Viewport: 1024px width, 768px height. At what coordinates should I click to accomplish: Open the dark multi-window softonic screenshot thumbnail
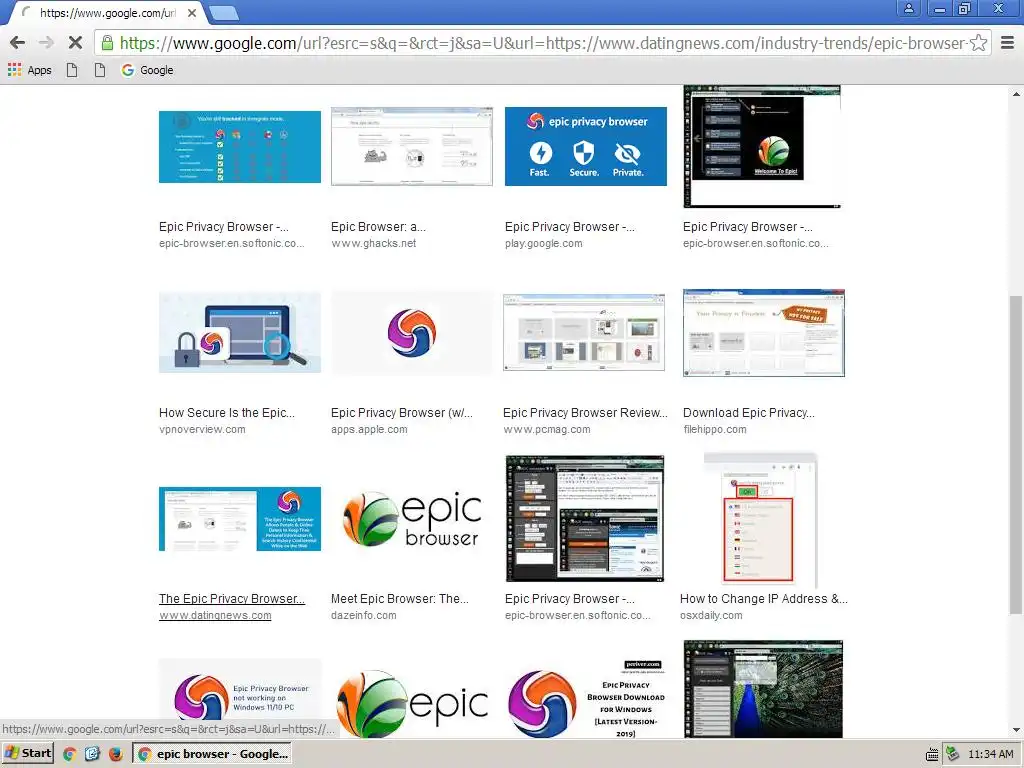tap(585, 519)
